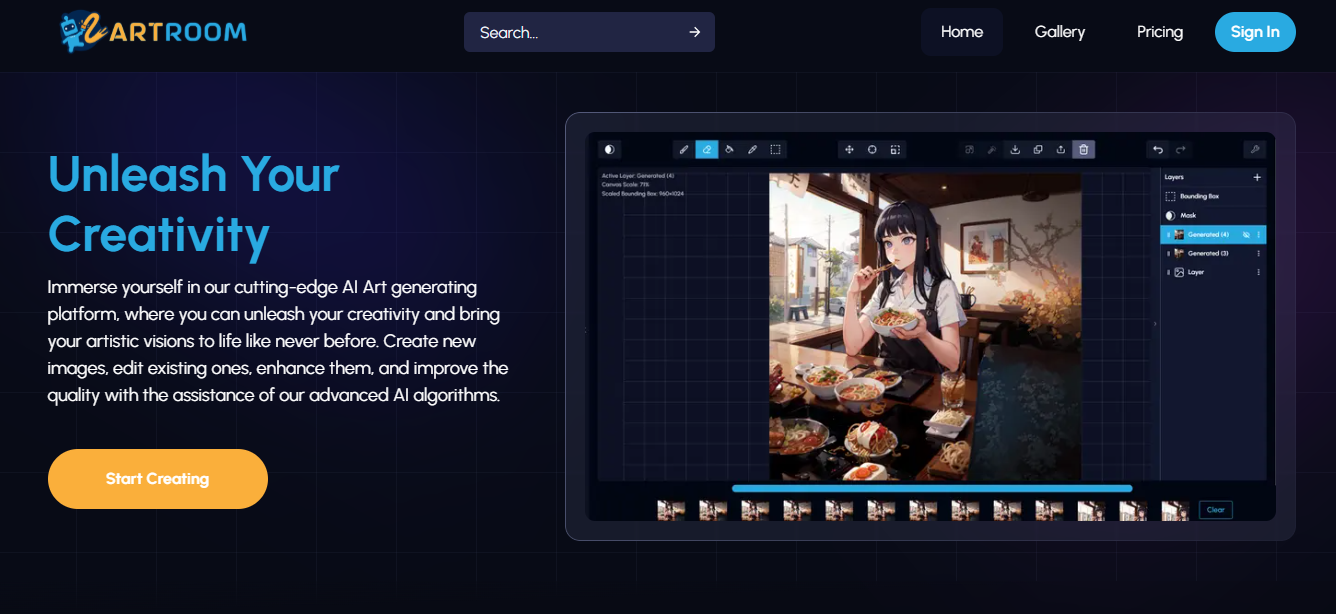
Task: Select the Generated (4) layer name
Action: 1209,234
